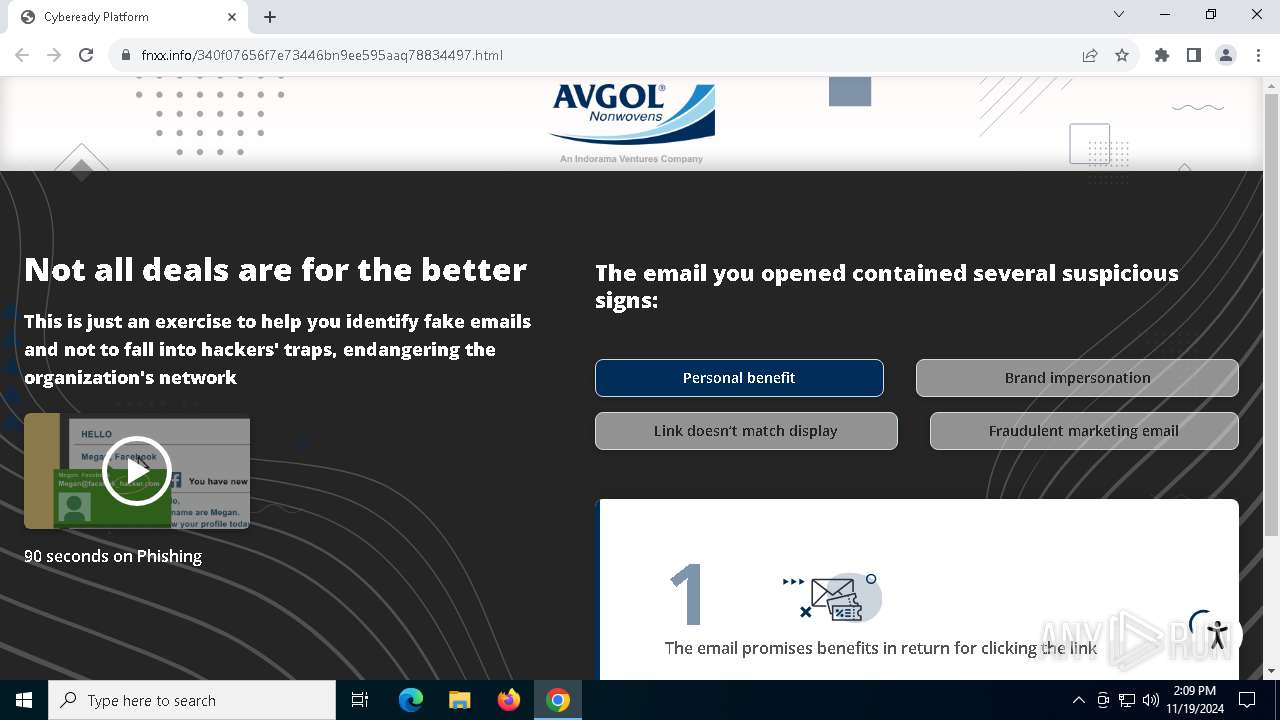Screen dimensions: 1280x720
Task: Open the network status tray icon
Action: pos(1127,700)
